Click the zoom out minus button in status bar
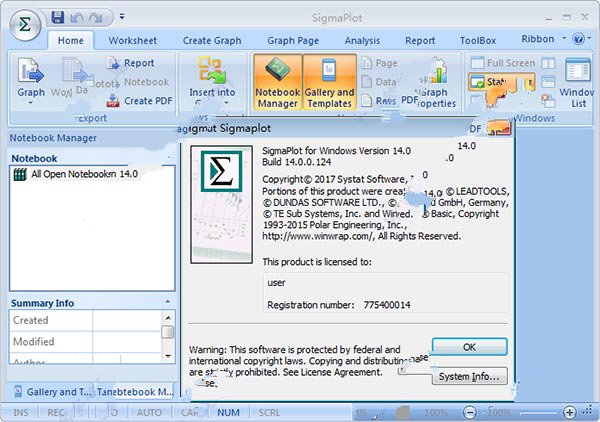This screenshot has width=600, height=422. 470,412
